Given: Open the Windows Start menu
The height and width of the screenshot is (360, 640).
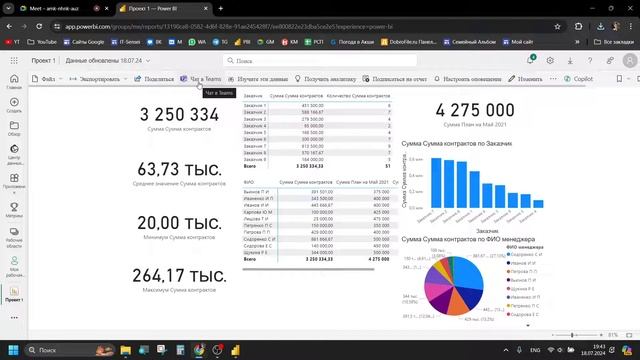Looking at the screenshot, I should coord(13,350).
